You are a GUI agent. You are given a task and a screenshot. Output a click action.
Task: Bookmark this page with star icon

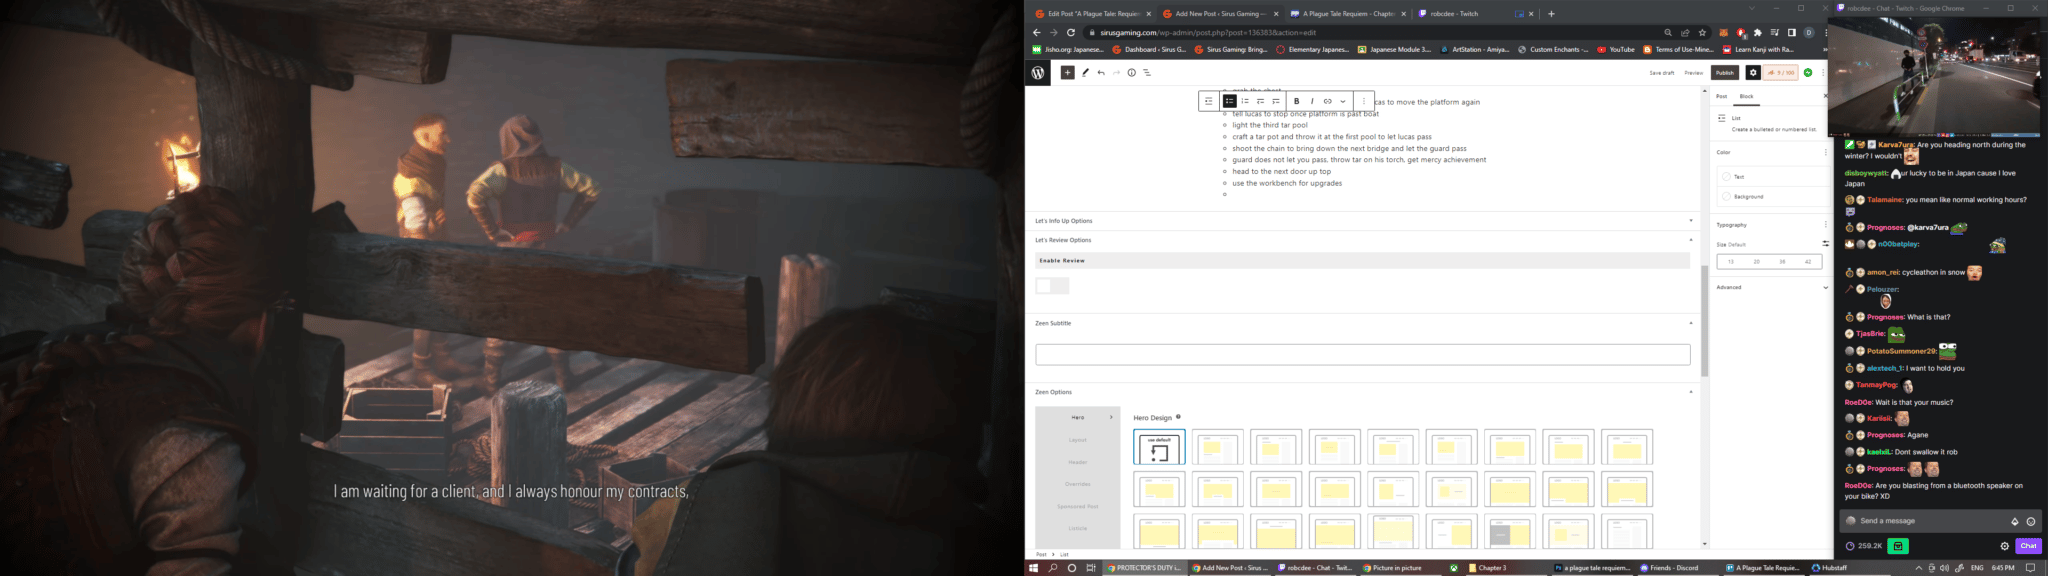click(x=1702, y=32)
